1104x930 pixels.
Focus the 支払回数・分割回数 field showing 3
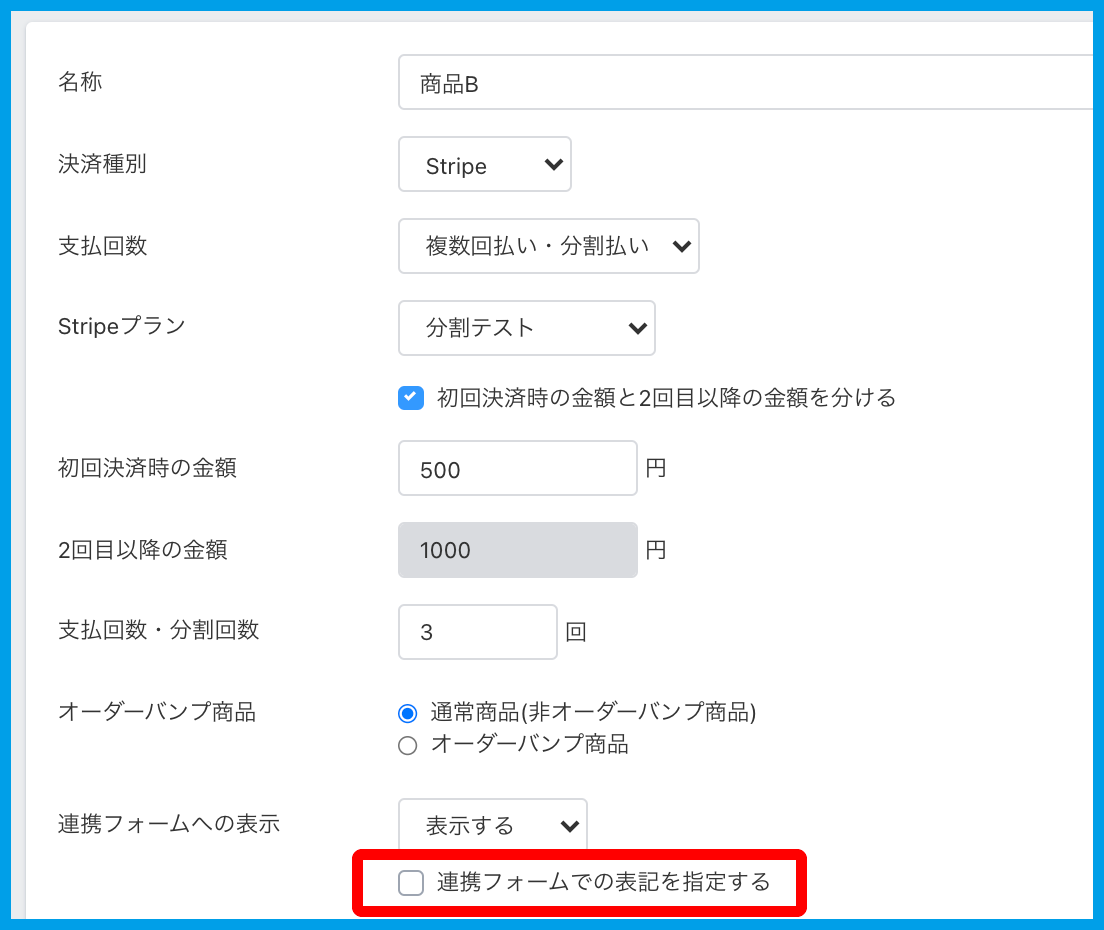tap(477, 632)
